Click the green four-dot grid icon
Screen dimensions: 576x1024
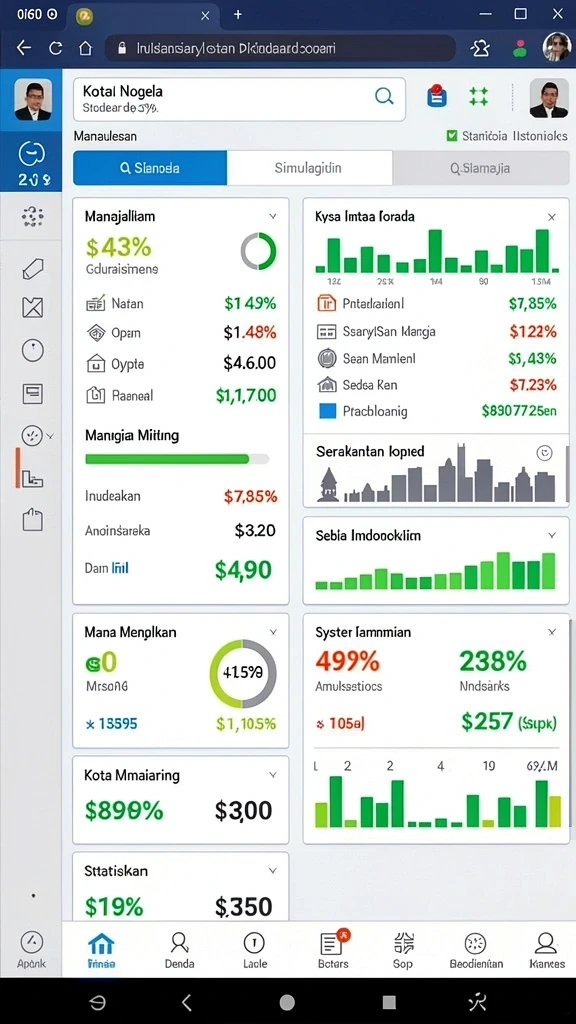(479, 97)
